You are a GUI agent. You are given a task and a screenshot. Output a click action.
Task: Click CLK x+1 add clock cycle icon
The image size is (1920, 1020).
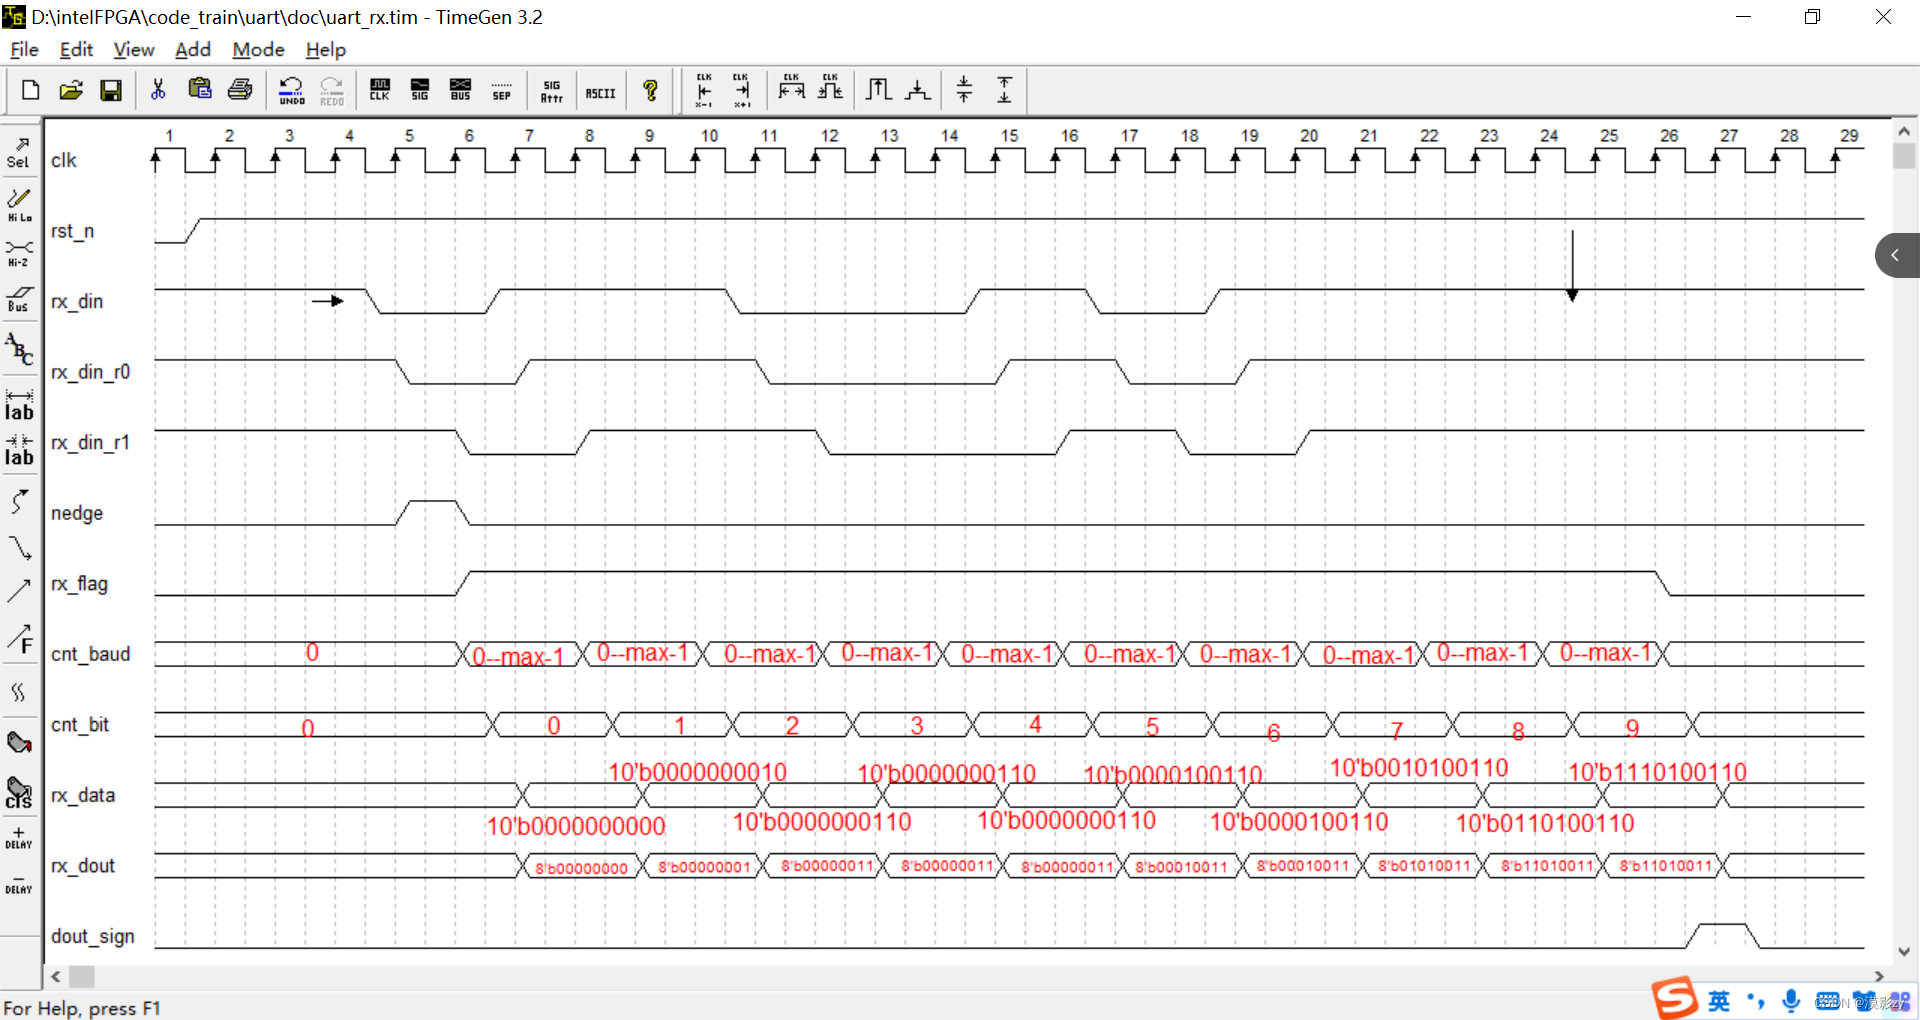click(741, 90)
